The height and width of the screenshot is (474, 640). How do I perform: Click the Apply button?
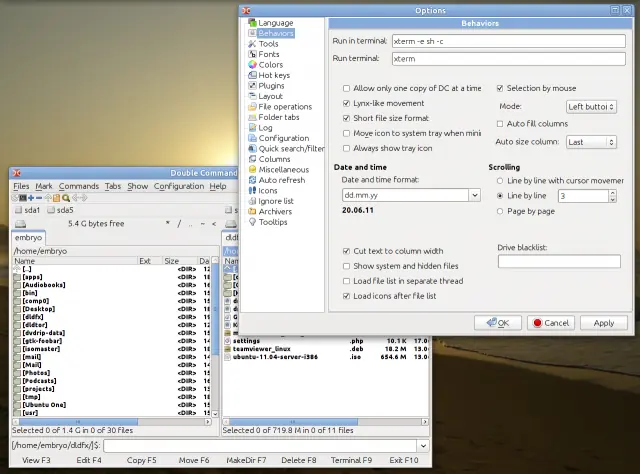pos(604,323)
